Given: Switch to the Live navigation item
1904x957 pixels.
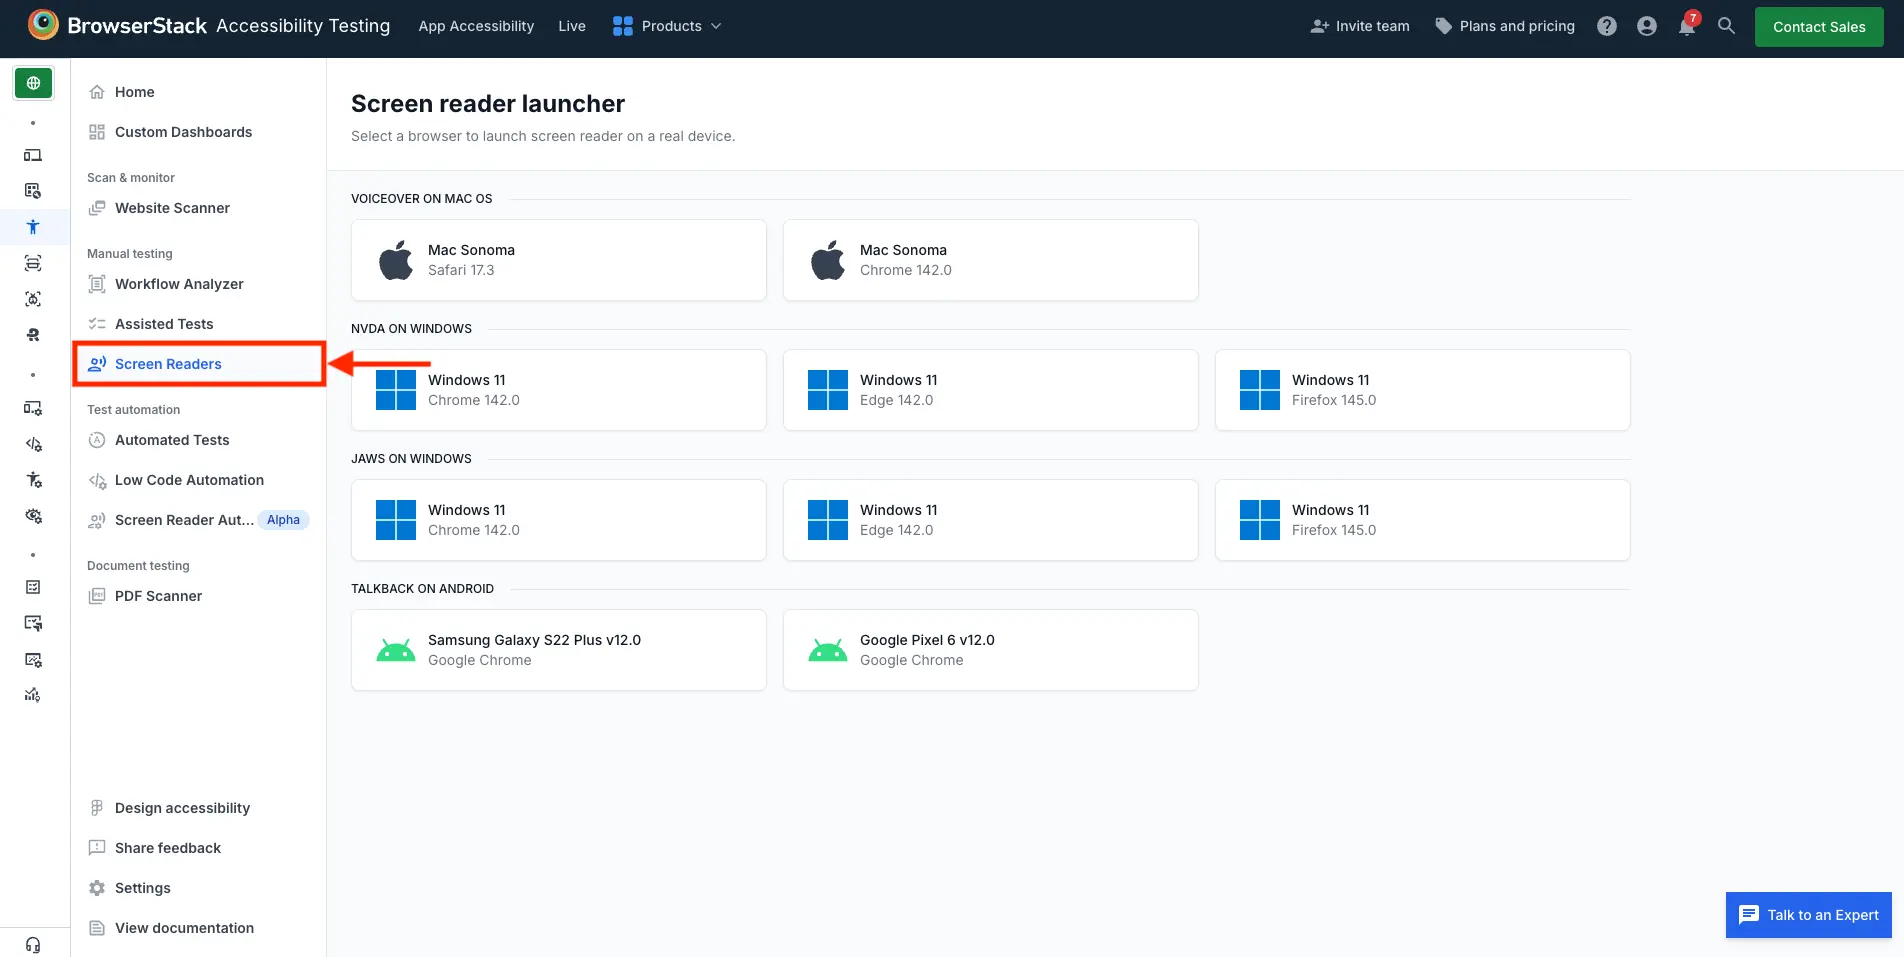Looking at the screenshot, I should [571, 26].
